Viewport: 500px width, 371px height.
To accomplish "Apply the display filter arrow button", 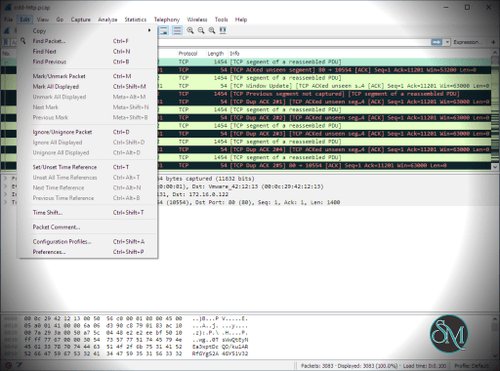I will point(436,42).
